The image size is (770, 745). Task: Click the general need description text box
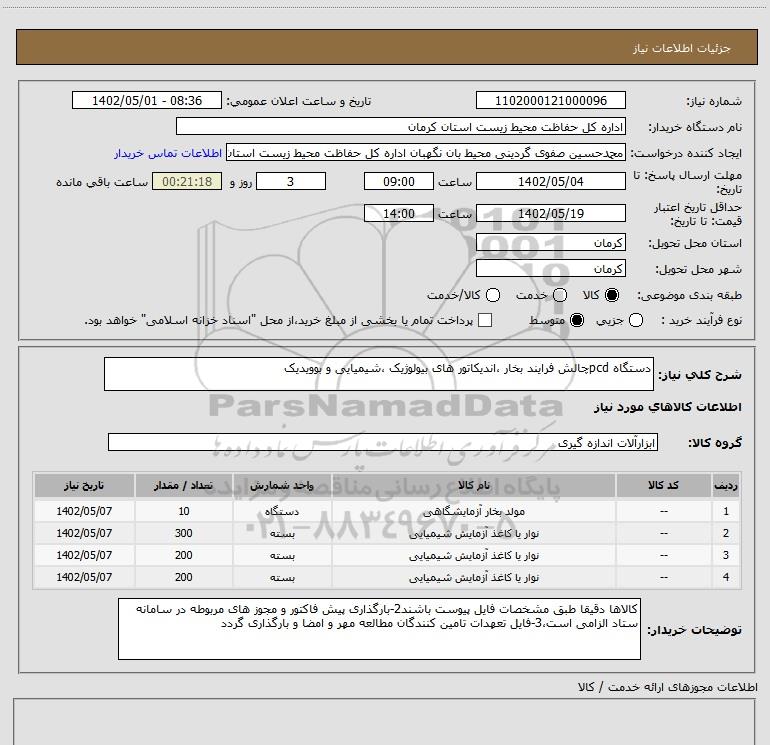[379, 374]
